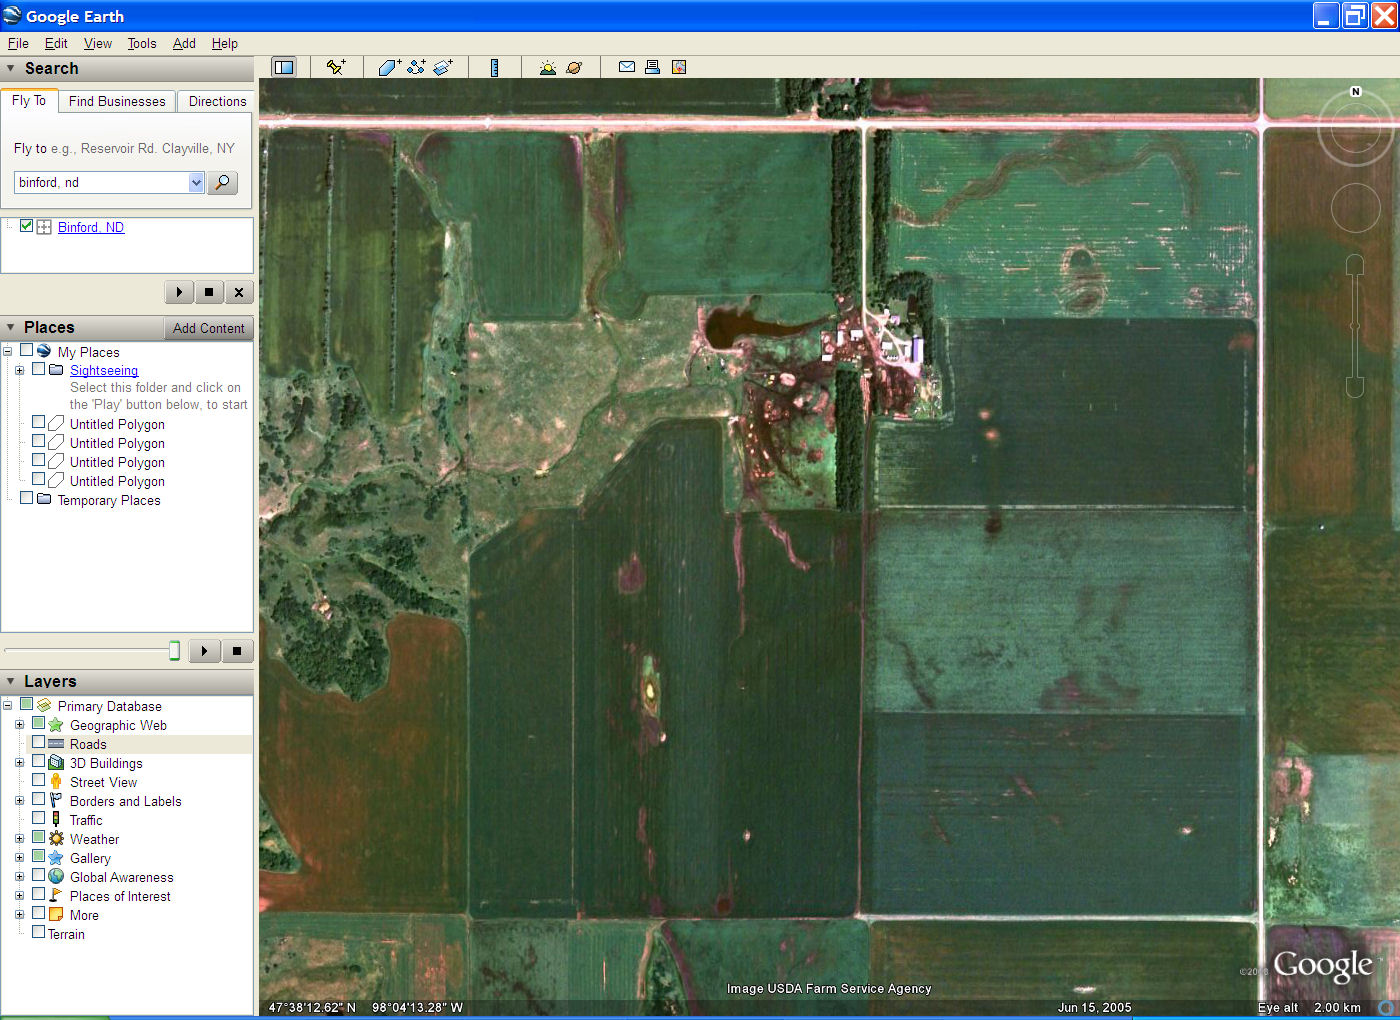
Task: Click the Print icon in toolbar
Action: tap(652, 67)
